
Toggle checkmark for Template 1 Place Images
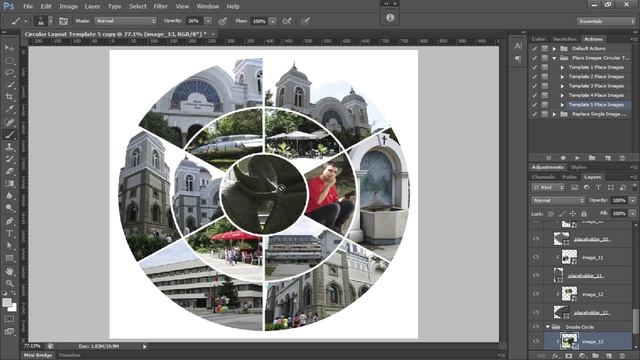534,67
